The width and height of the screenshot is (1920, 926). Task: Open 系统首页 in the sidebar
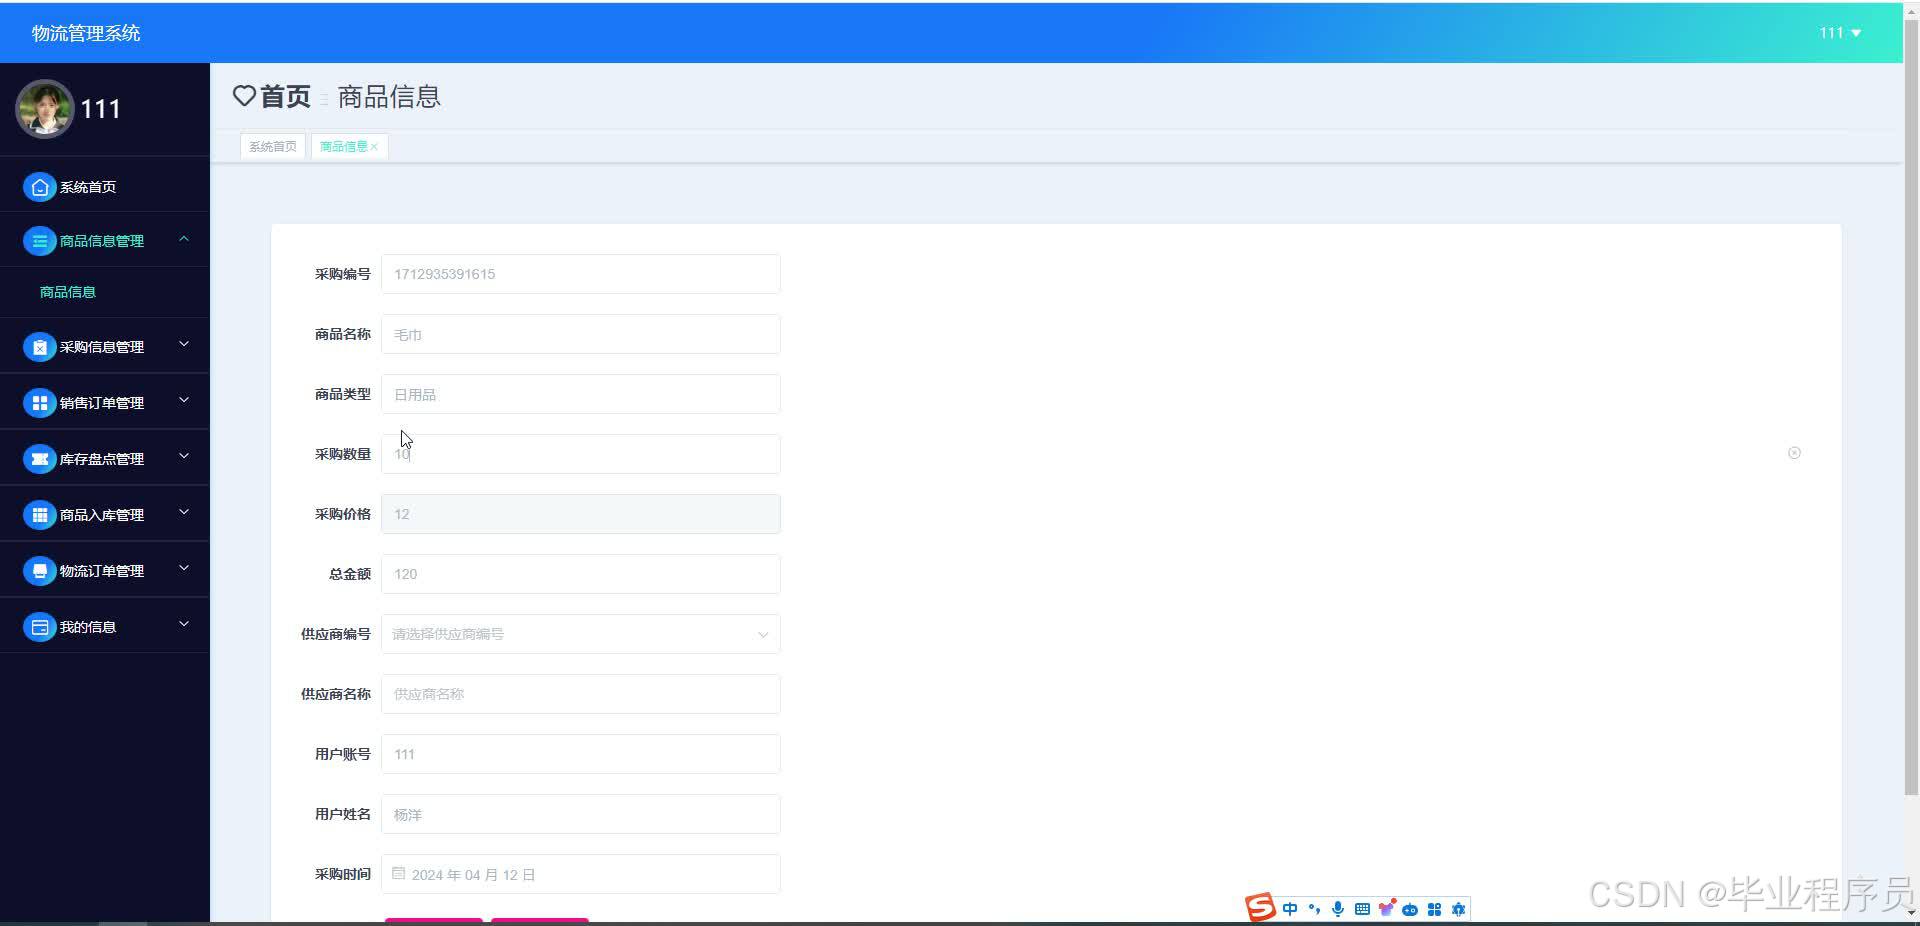[x=88, y=187]
